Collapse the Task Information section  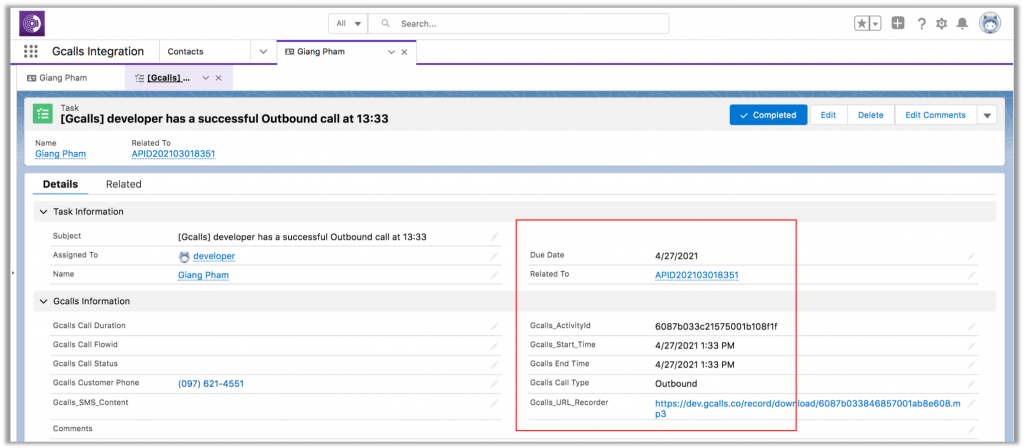pos(44,212)
